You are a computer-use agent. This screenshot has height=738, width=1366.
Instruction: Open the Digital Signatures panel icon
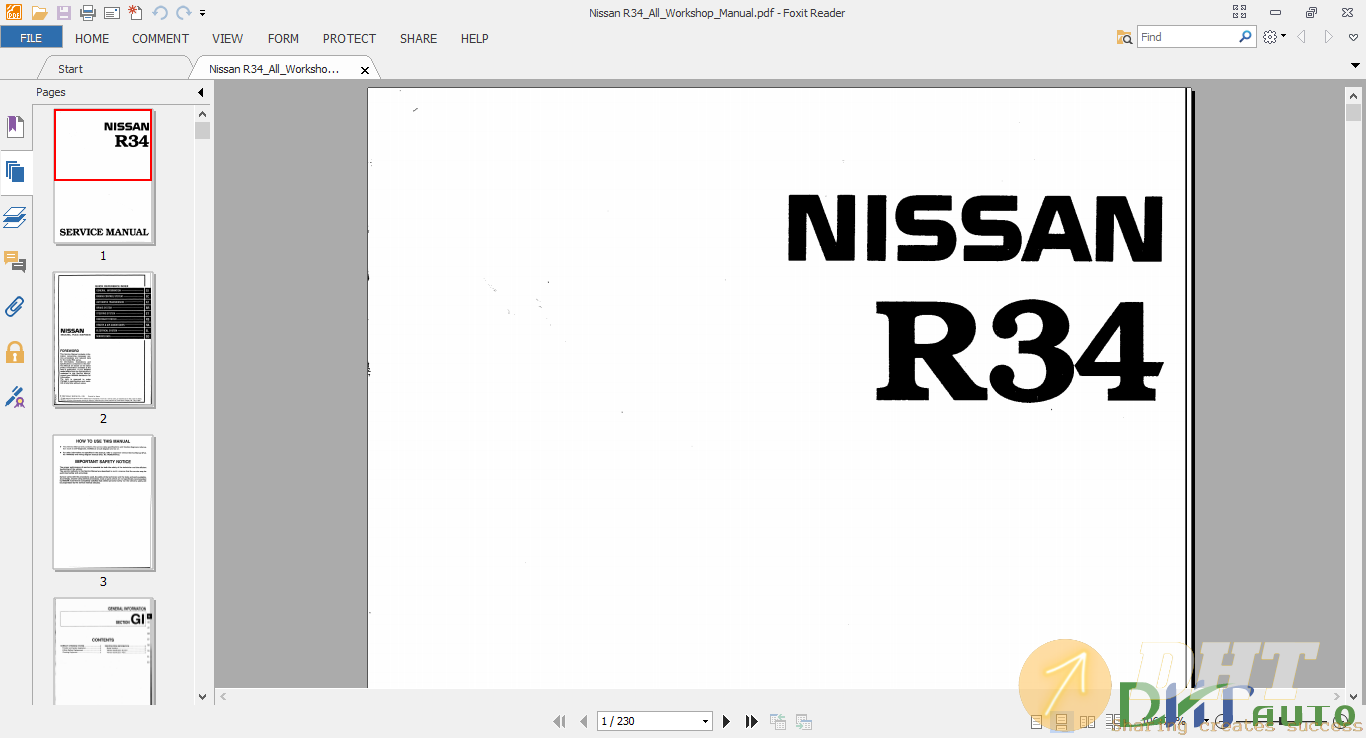(x=15, y=397)
